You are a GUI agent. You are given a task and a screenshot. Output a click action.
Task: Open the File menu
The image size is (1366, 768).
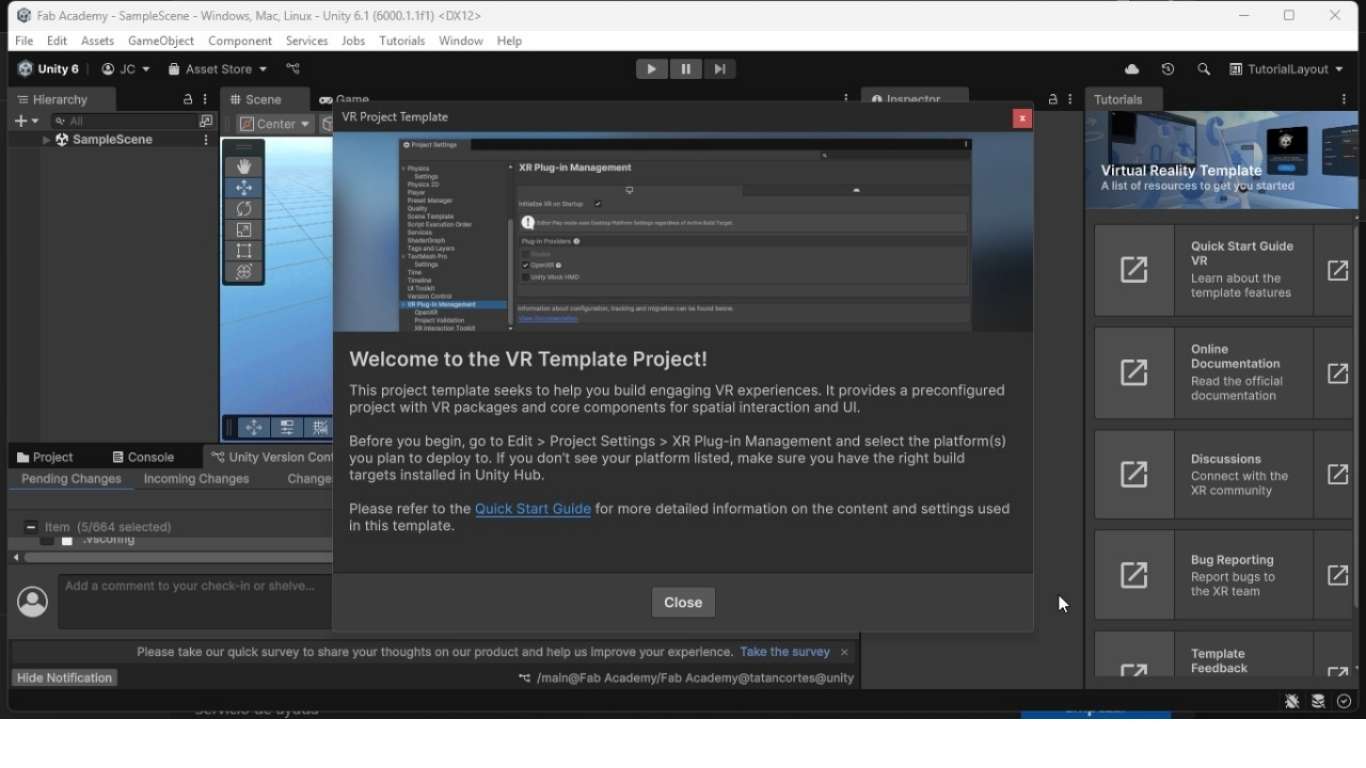[24, 41]
